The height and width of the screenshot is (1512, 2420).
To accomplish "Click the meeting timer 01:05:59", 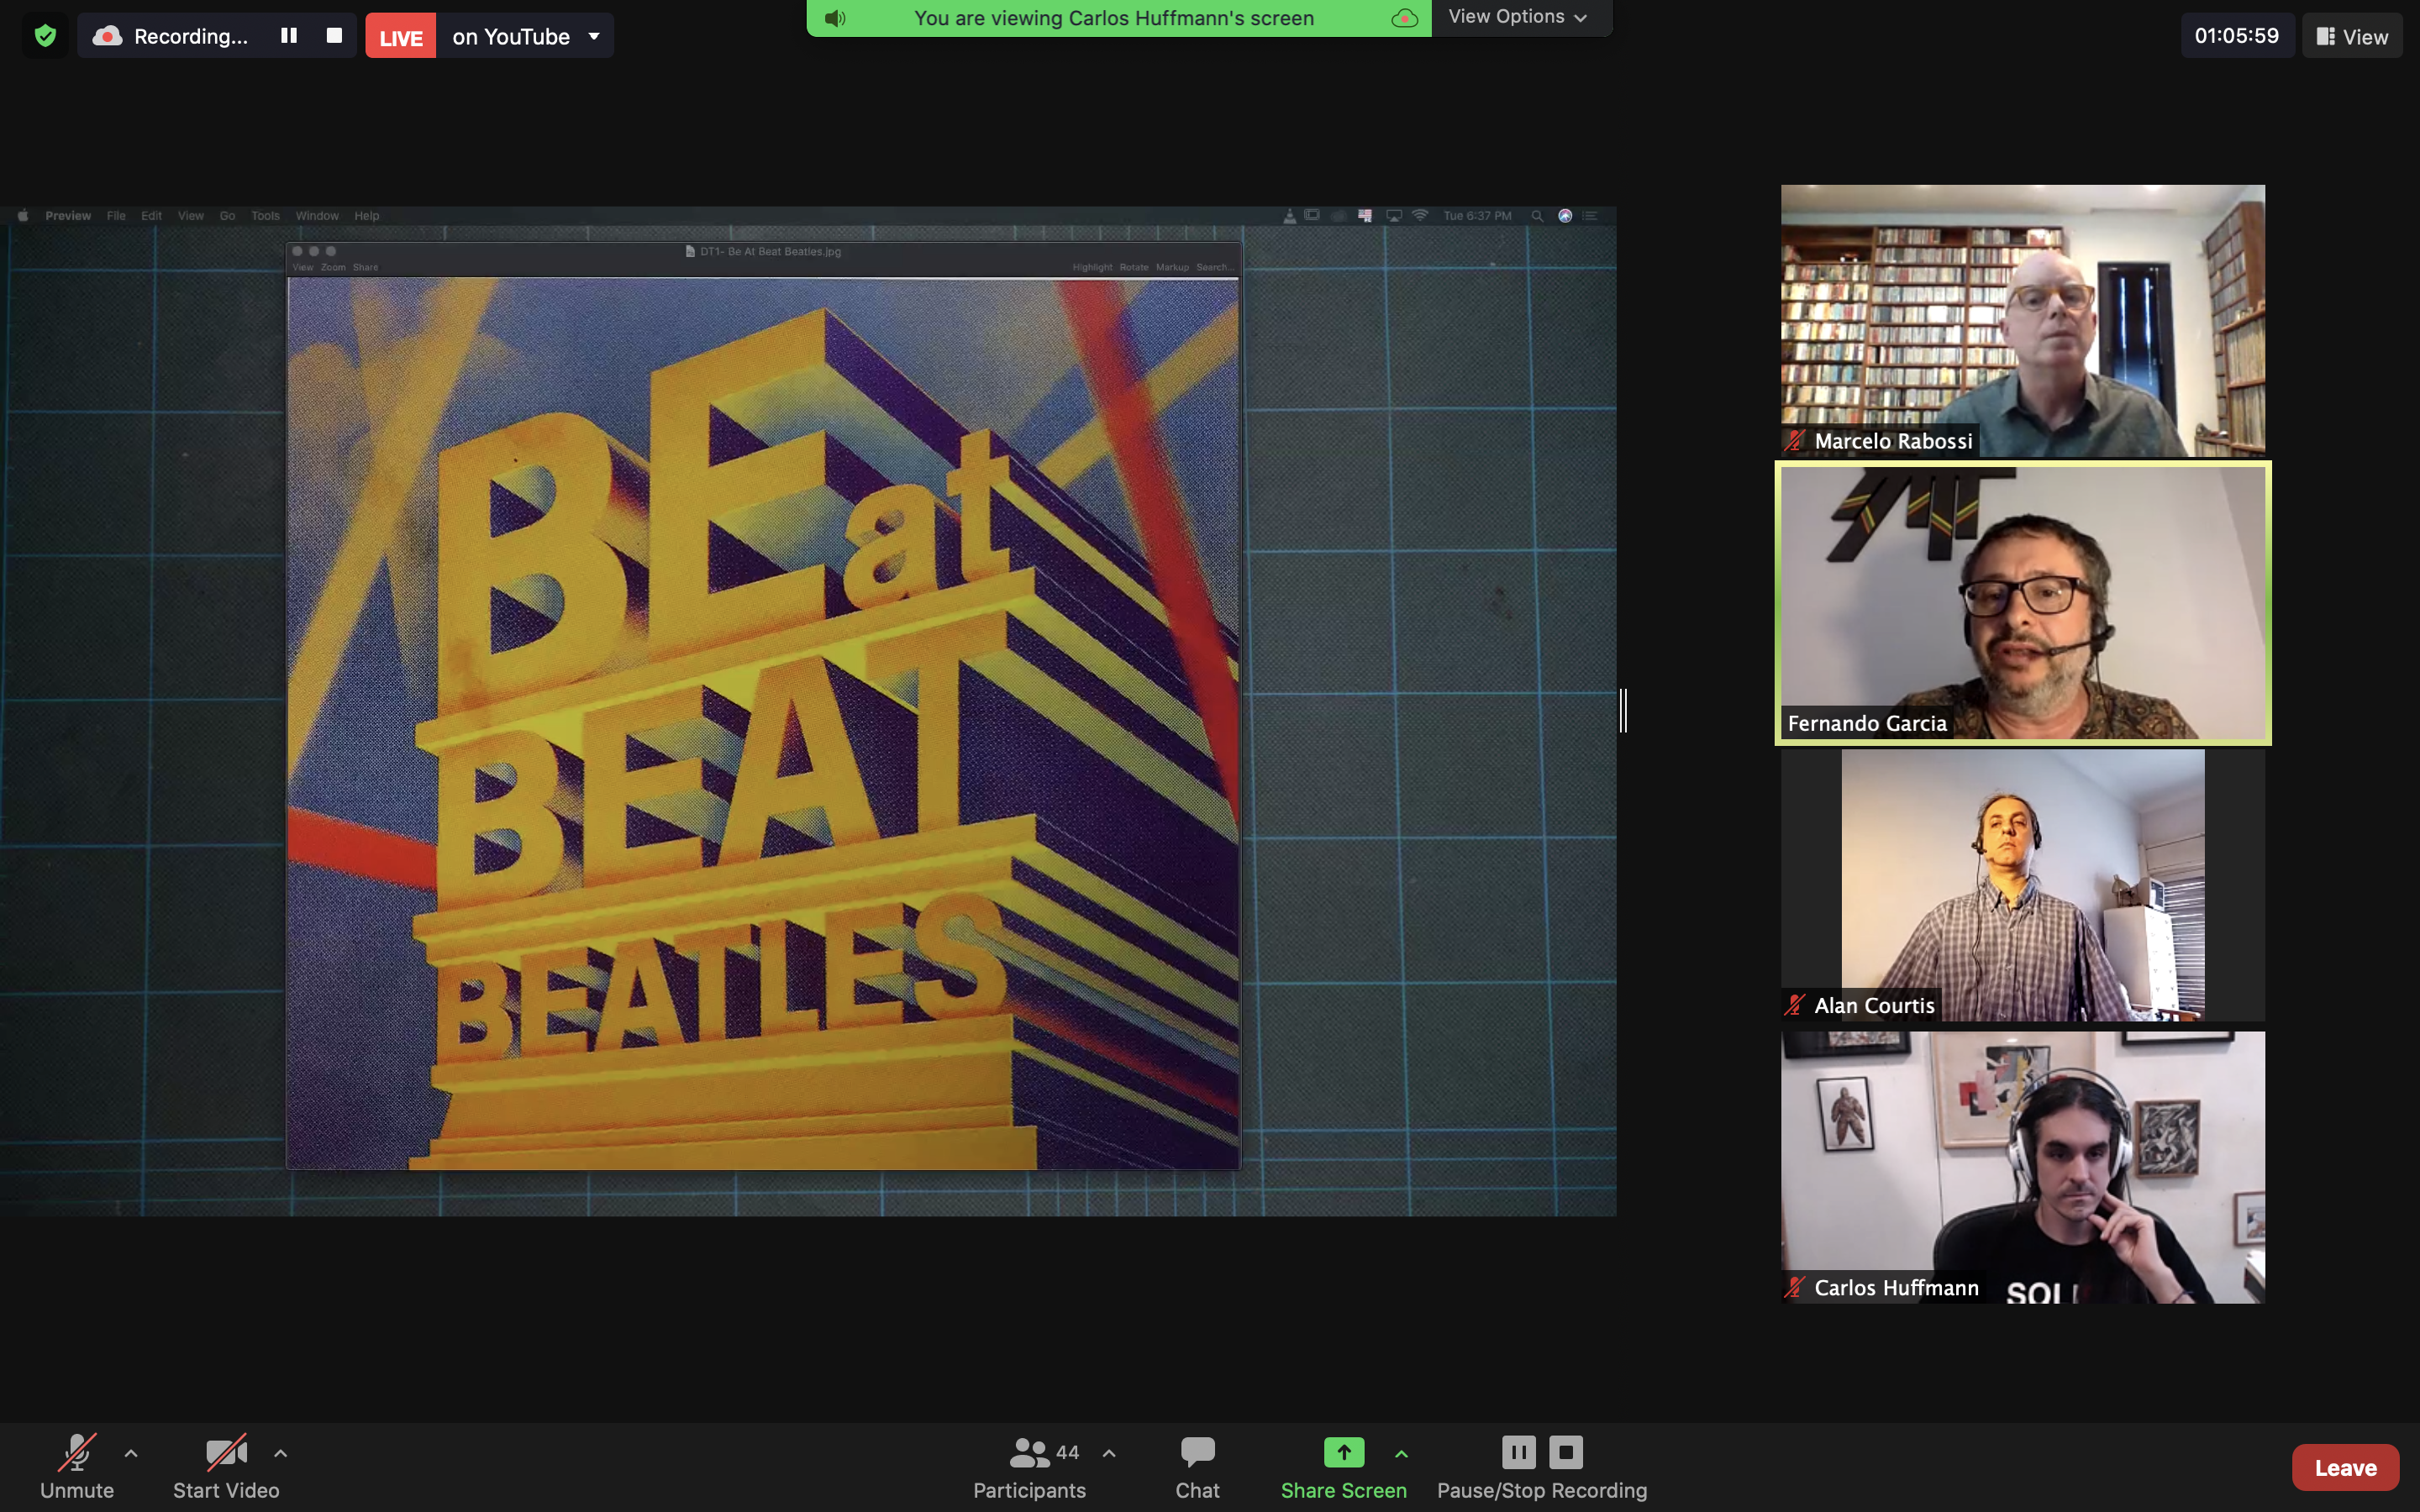I will 2237,36.
